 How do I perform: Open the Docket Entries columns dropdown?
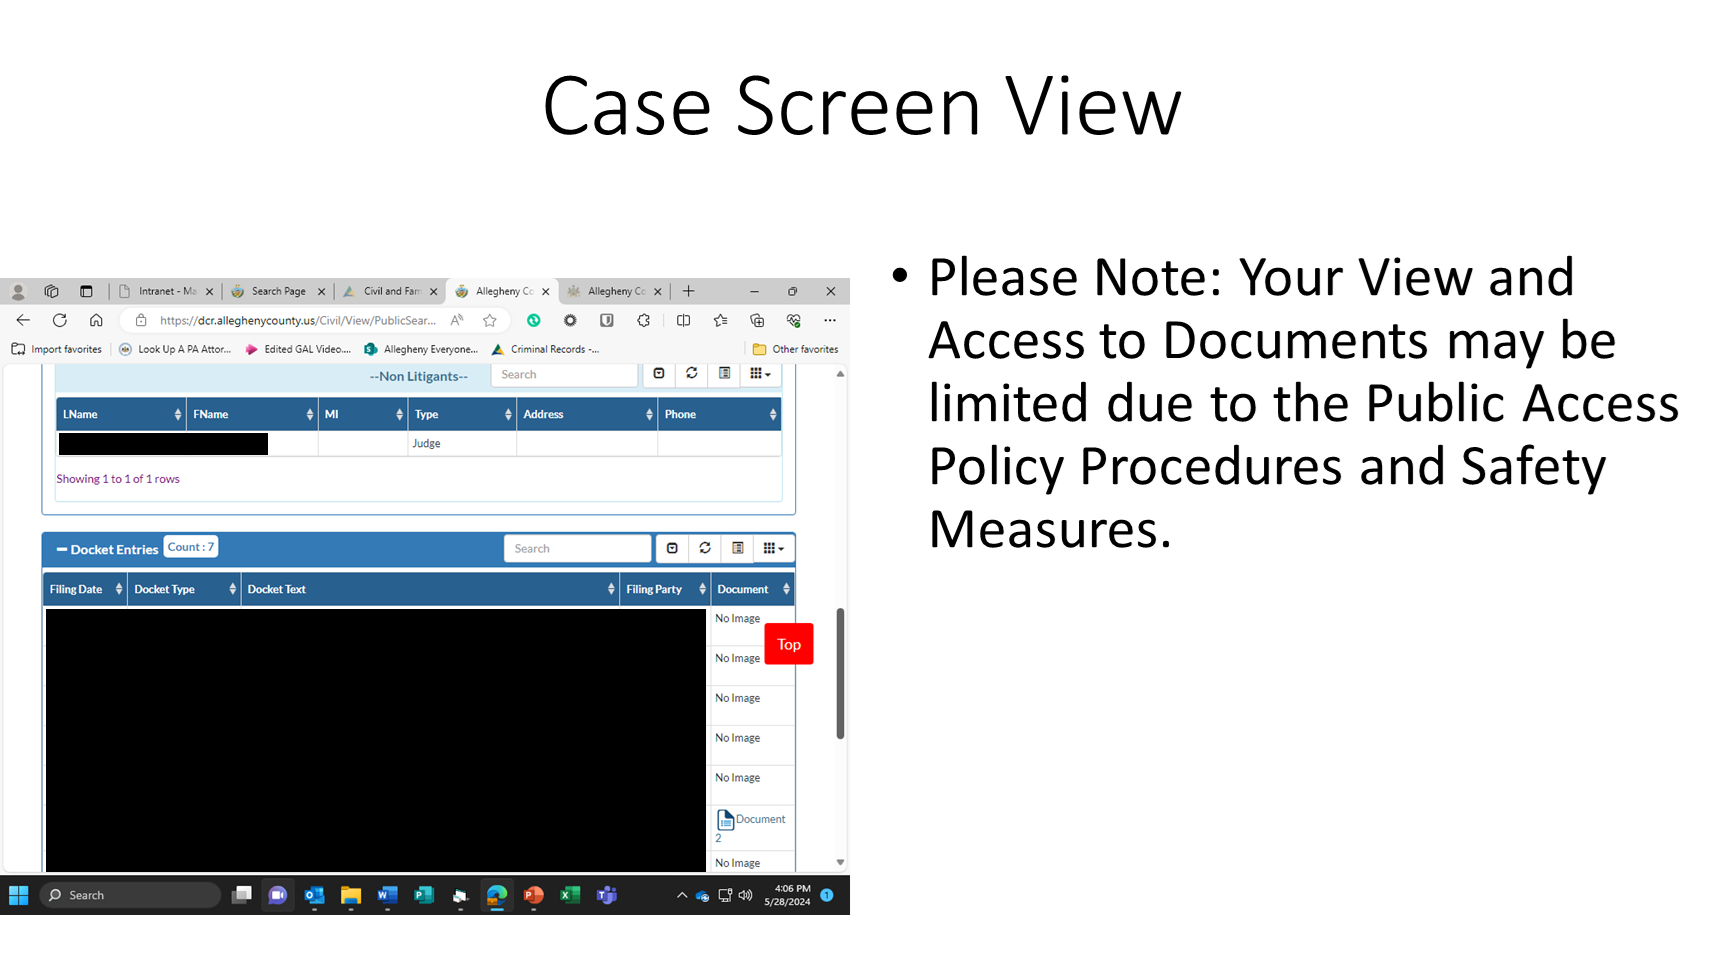(x=773, y=548)
